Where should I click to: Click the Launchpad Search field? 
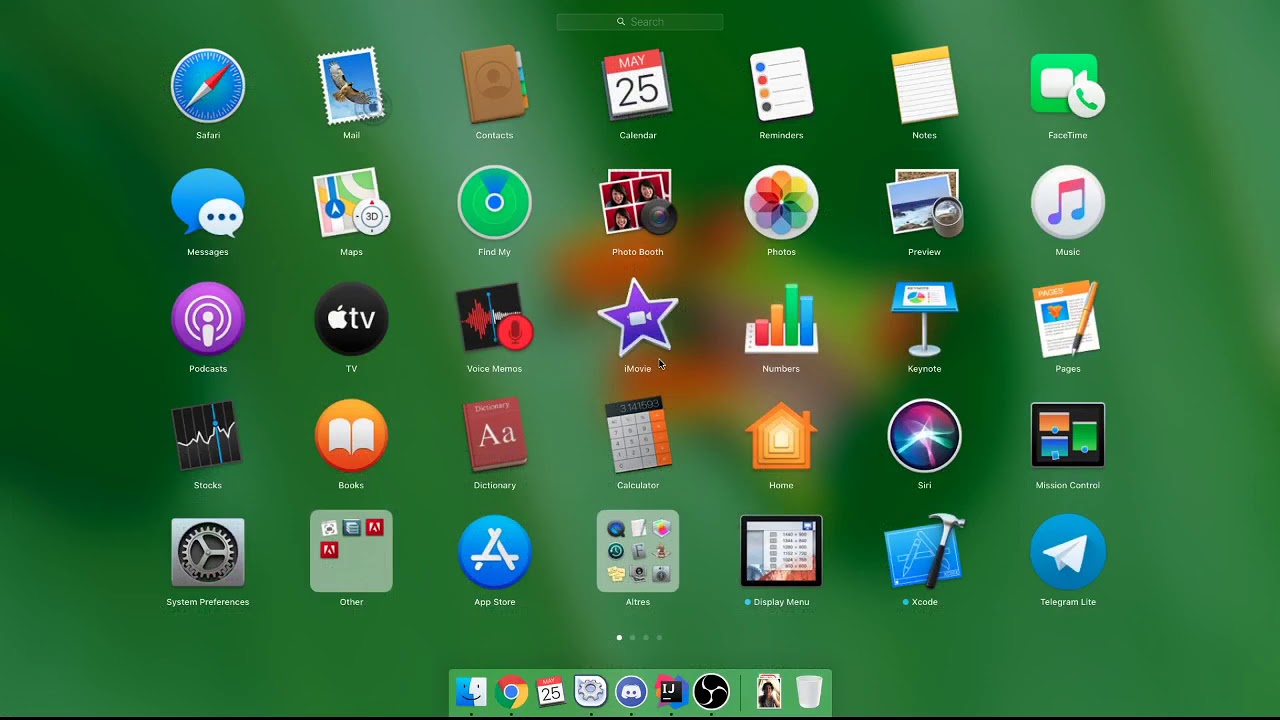pos(640,22)
